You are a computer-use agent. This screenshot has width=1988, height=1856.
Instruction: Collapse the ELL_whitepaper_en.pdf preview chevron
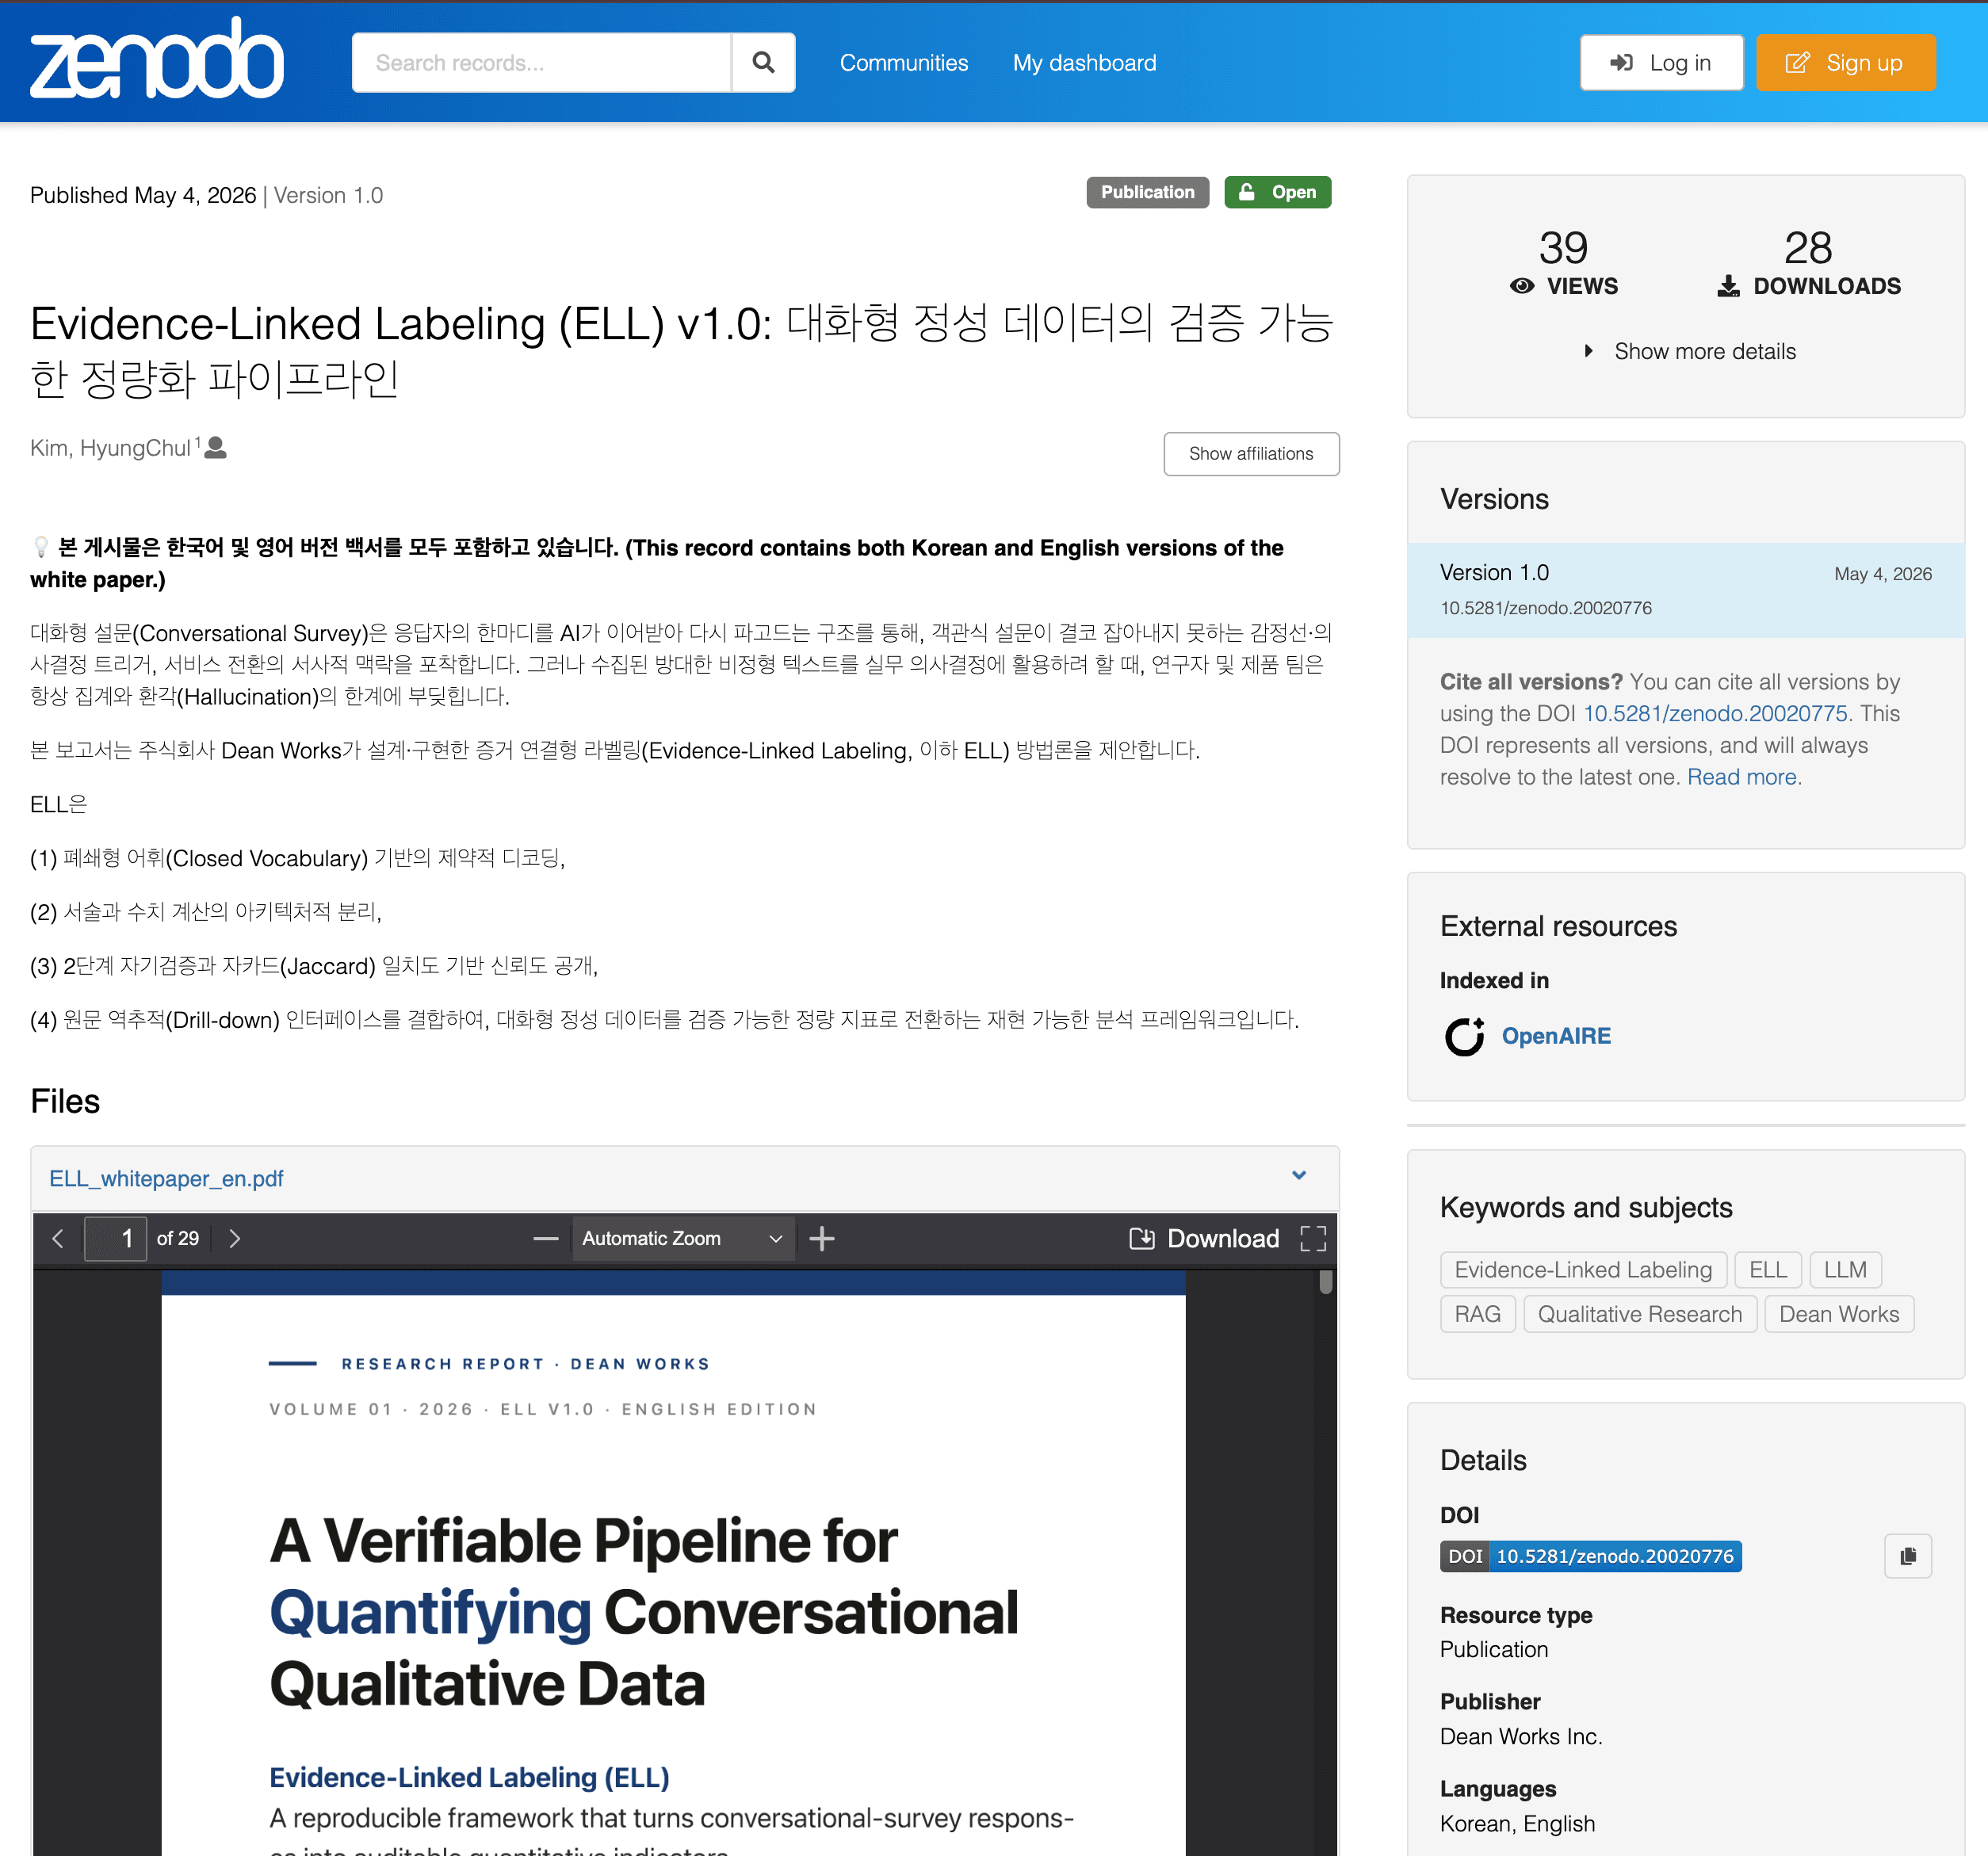[1299, 1176]
